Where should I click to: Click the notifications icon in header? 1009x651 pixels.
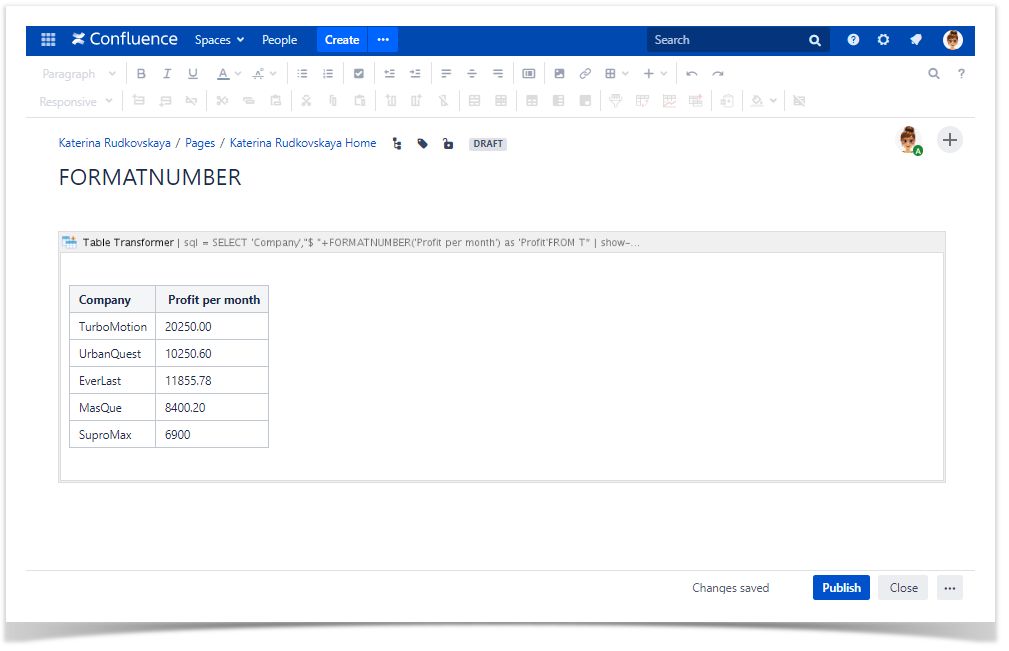[x=915, y=40]
